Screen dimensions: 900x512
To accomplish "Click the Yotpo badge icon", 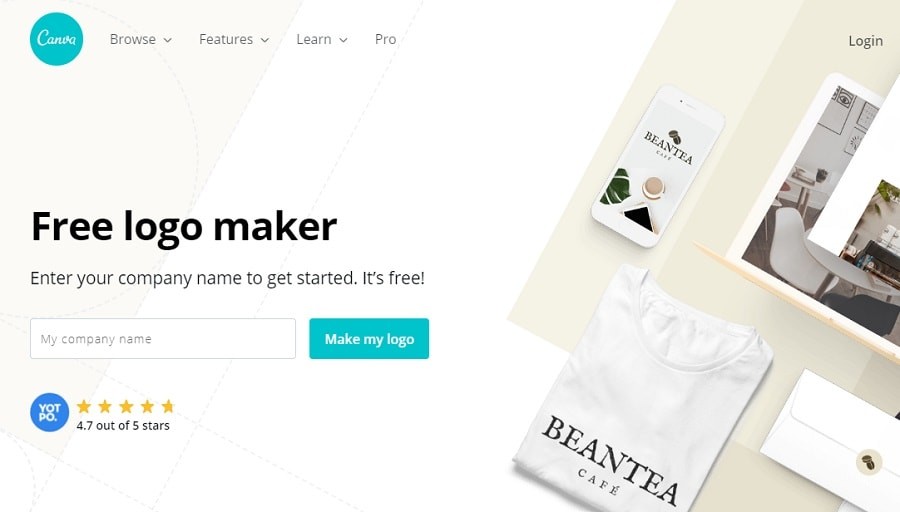I will 49,412.
